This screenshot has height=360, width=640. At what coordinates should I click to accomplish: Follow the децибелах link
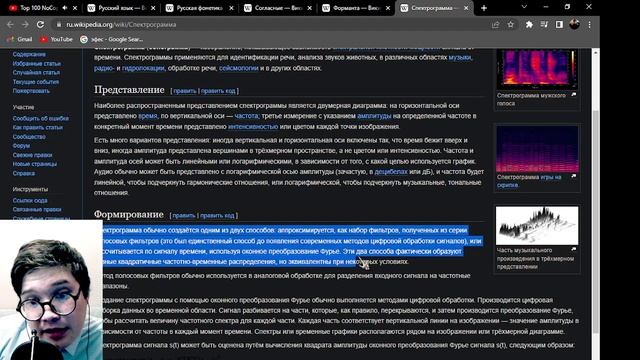pyautogui.click(x=391, y=172)
